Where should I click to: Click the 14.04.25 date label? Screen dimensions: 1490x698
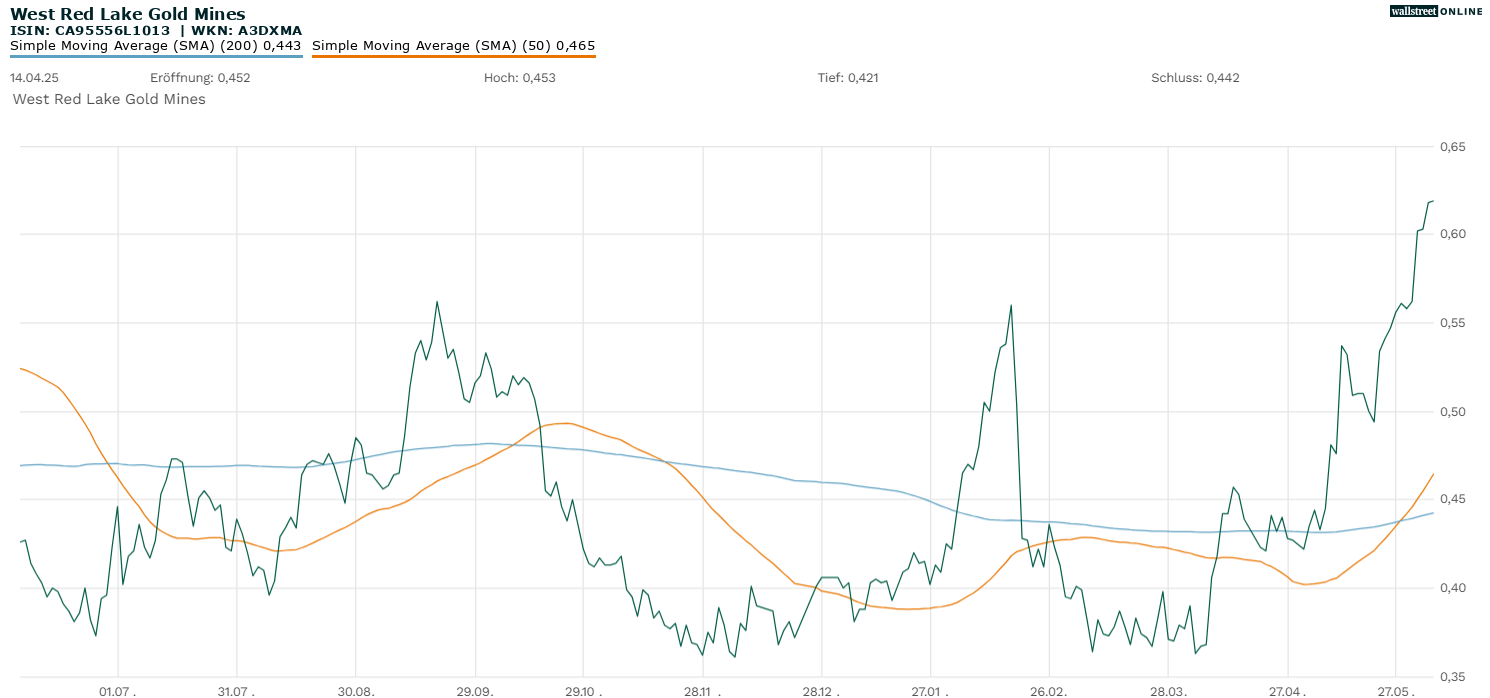tap(33, 78)
